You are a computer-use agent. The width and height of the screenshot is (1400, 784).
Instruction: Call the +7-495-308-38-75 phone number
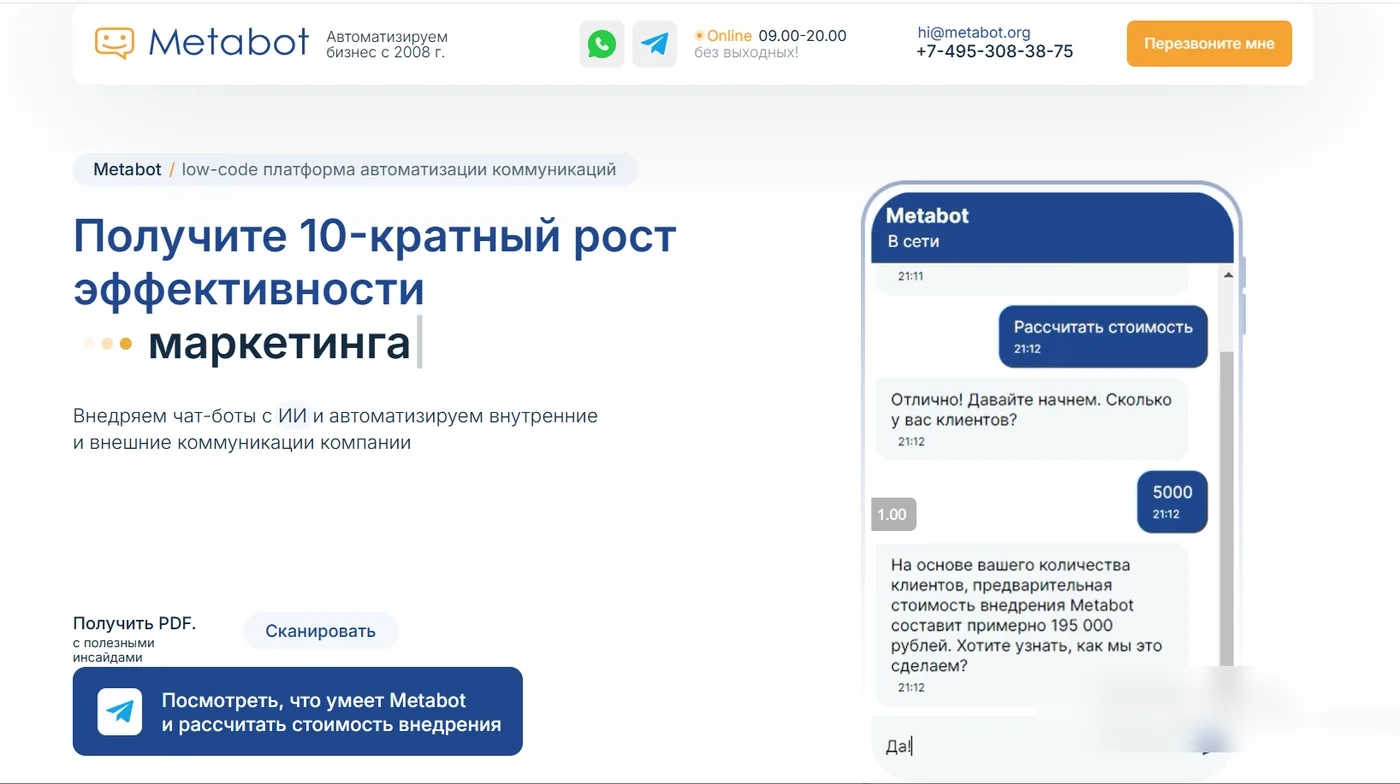pyautogui.click(x=995, y=52)
